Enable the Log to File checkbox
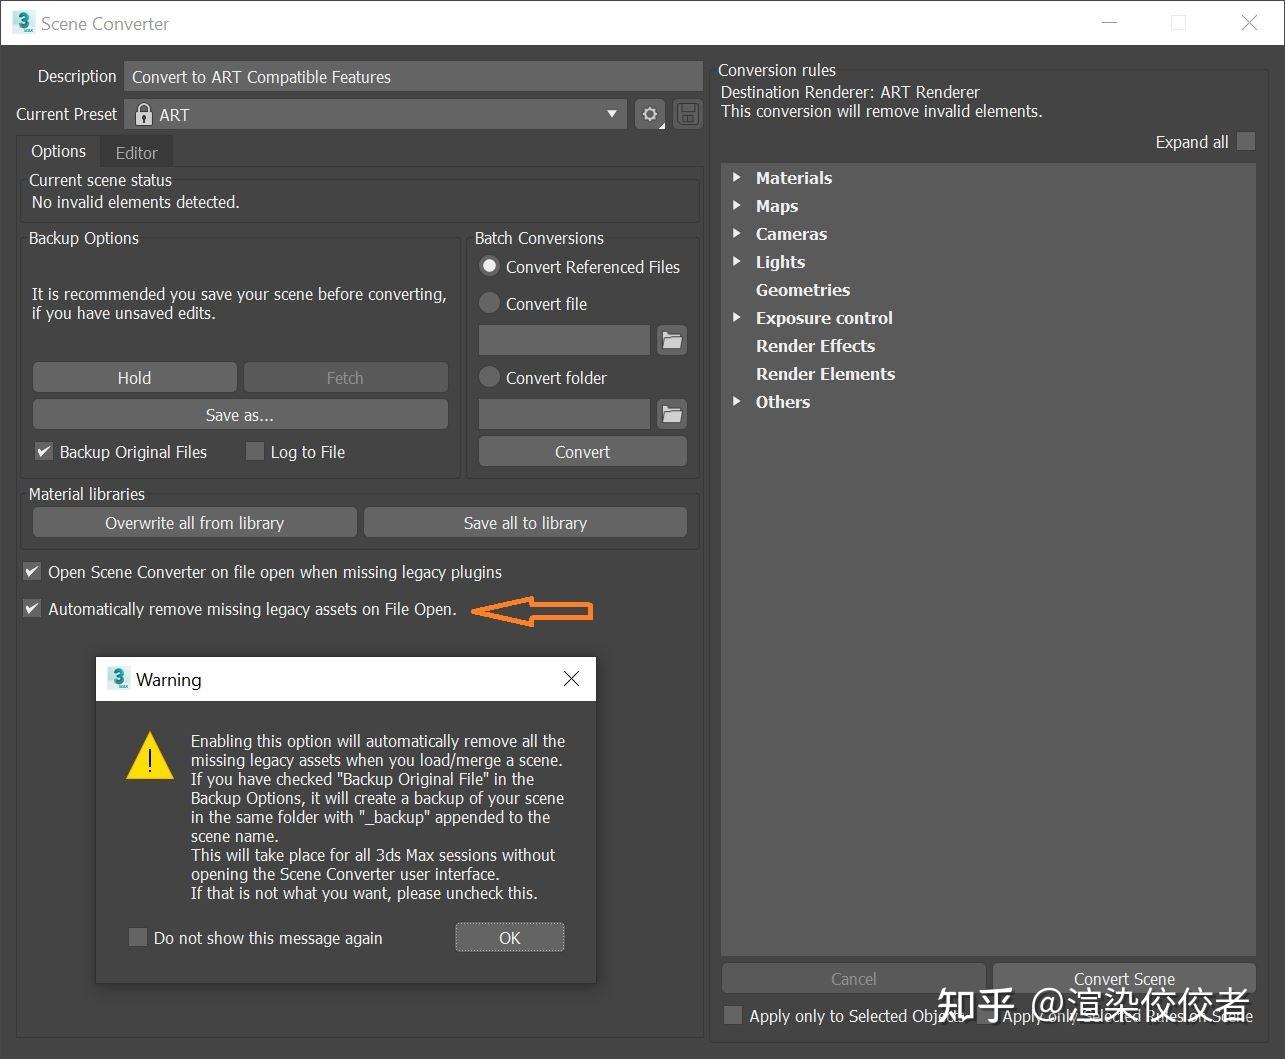The image size is (1285, 1059). click(254, 451)
